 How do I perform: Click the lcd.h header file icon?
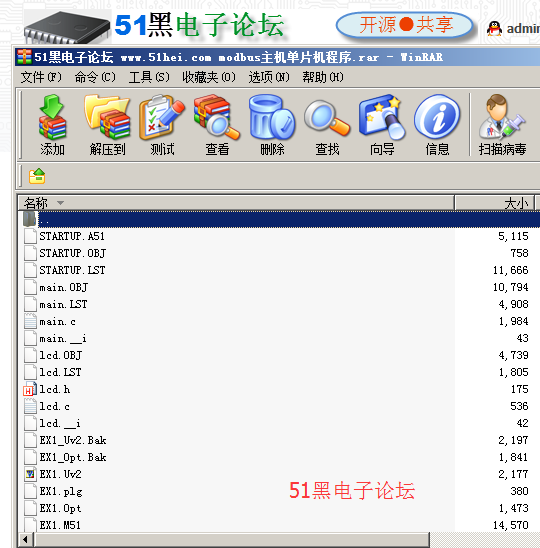coord(30,389)
